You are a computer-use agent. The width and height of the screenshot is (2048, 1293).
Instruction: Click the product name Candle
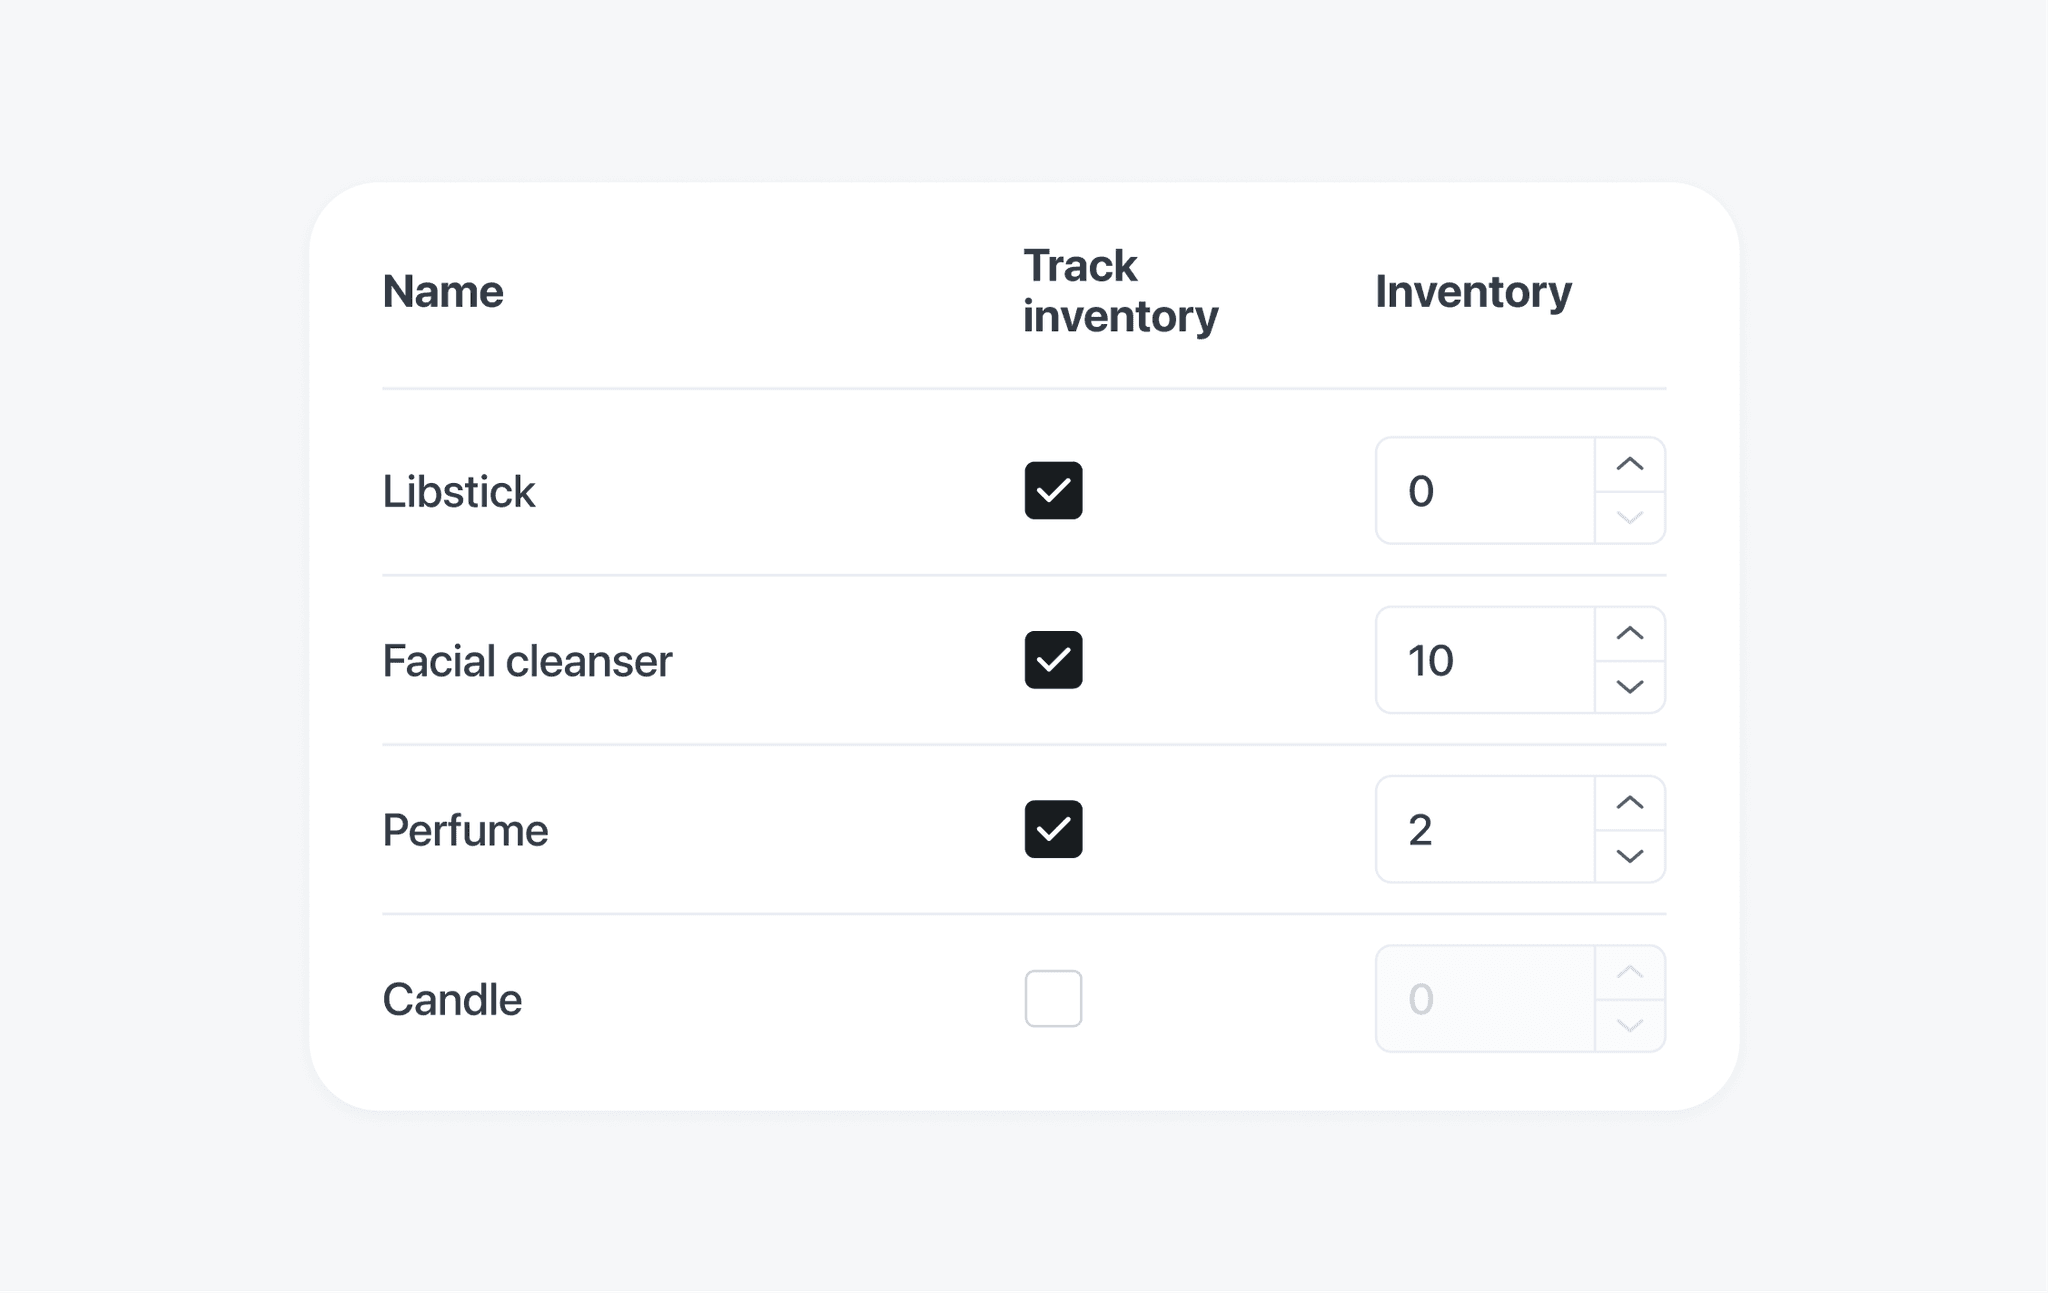coord(451,998)
